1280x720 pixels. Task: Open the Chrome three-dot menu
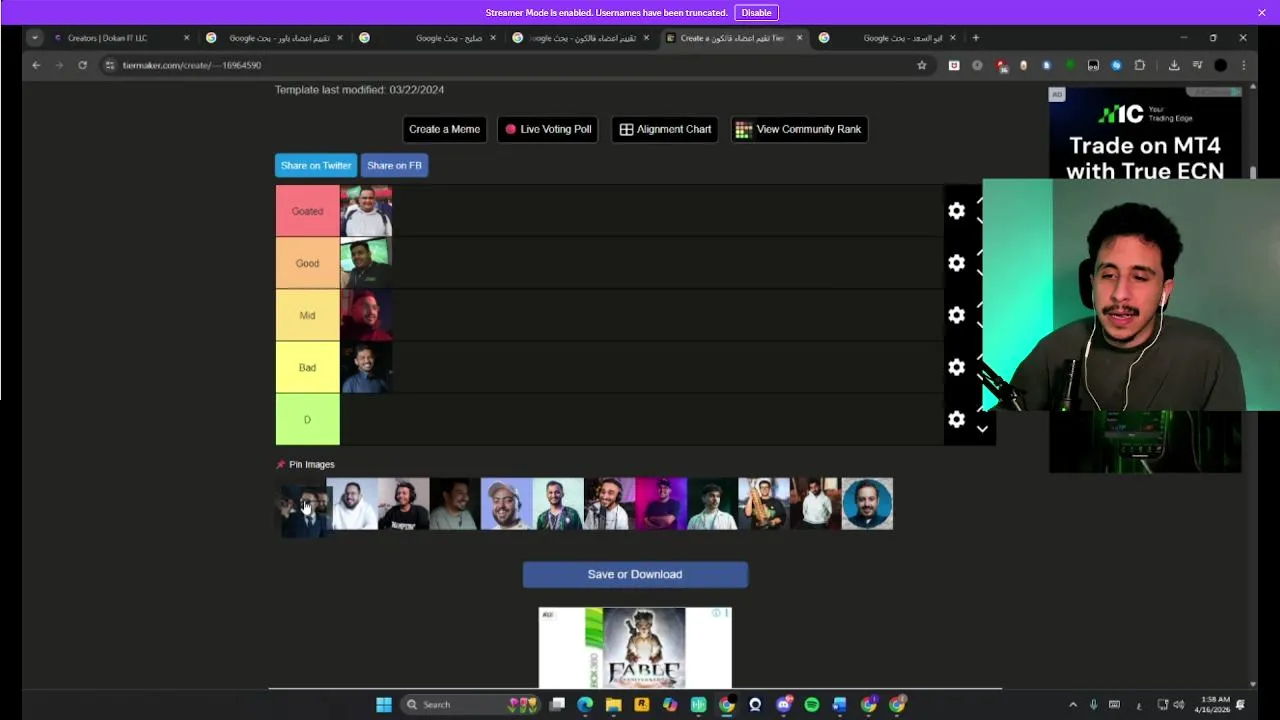[1243, 65]
